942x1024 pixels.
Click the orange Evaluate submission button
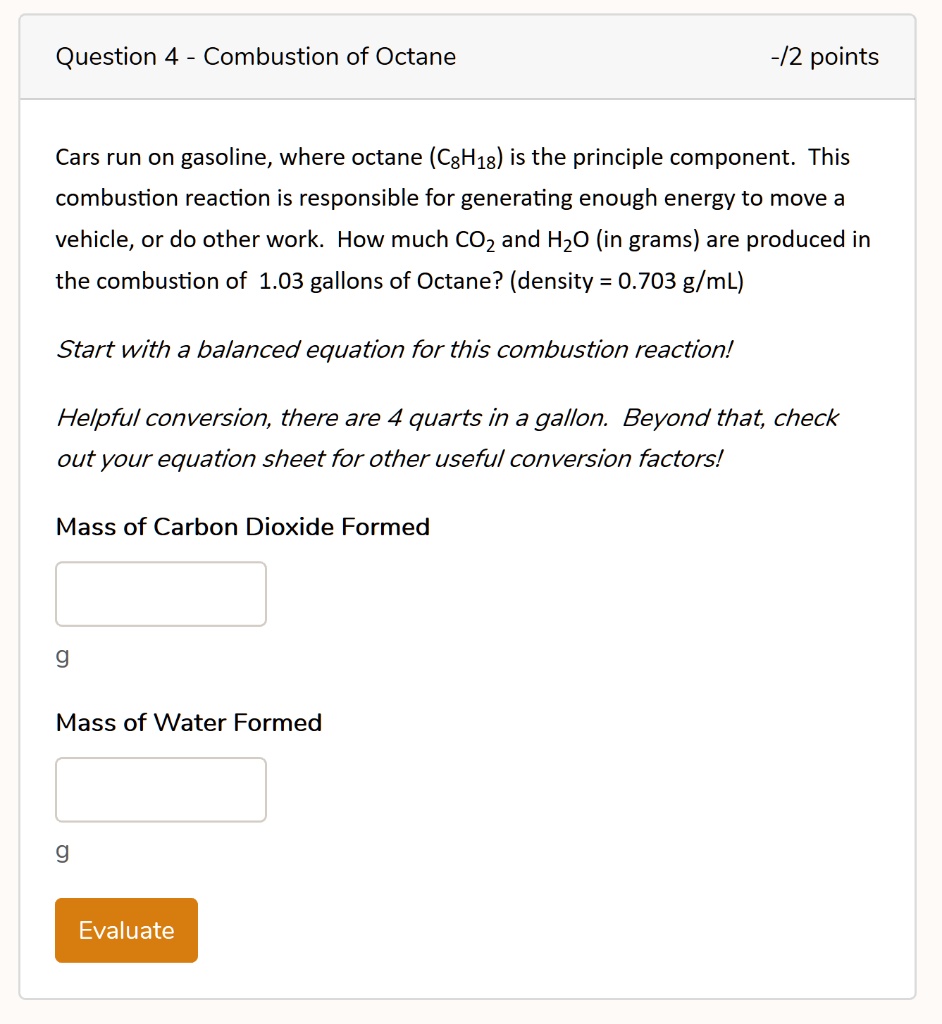pyautogui.click(x=125, y=930)
